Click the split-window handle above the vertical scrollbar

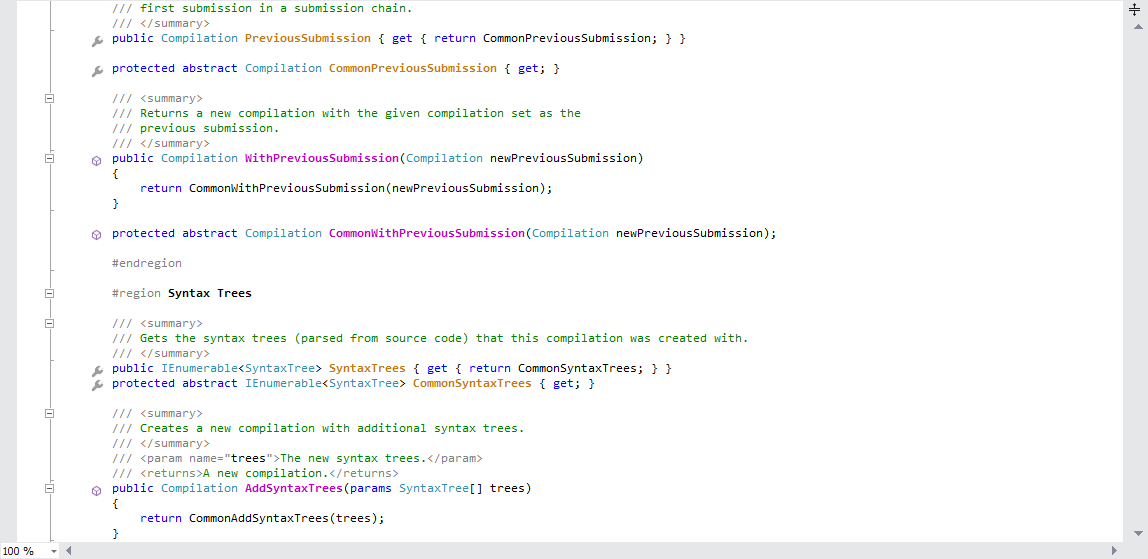pyautogui.click(x=1136, y=9)
